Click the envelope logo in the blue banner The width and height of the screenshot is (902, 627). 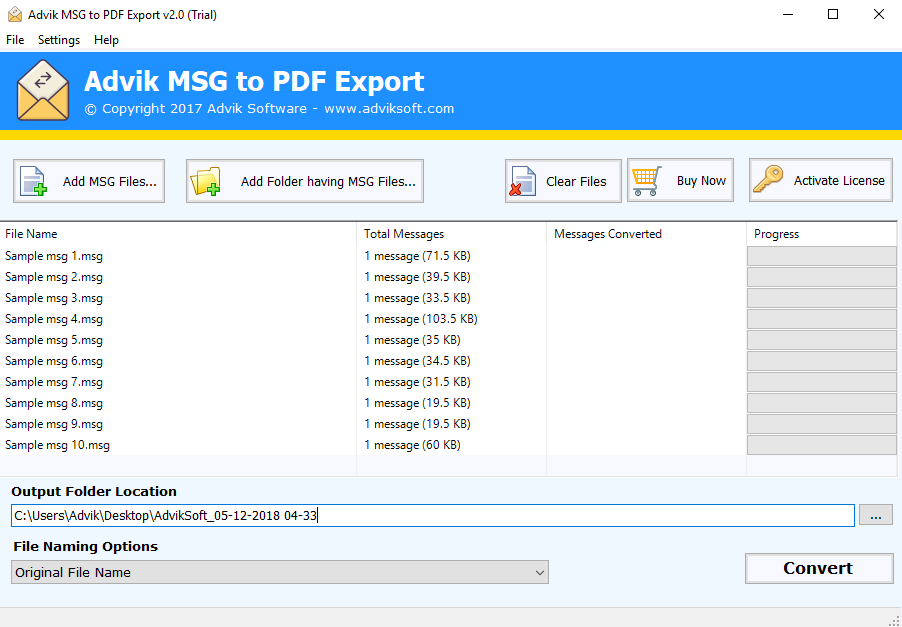43,90
